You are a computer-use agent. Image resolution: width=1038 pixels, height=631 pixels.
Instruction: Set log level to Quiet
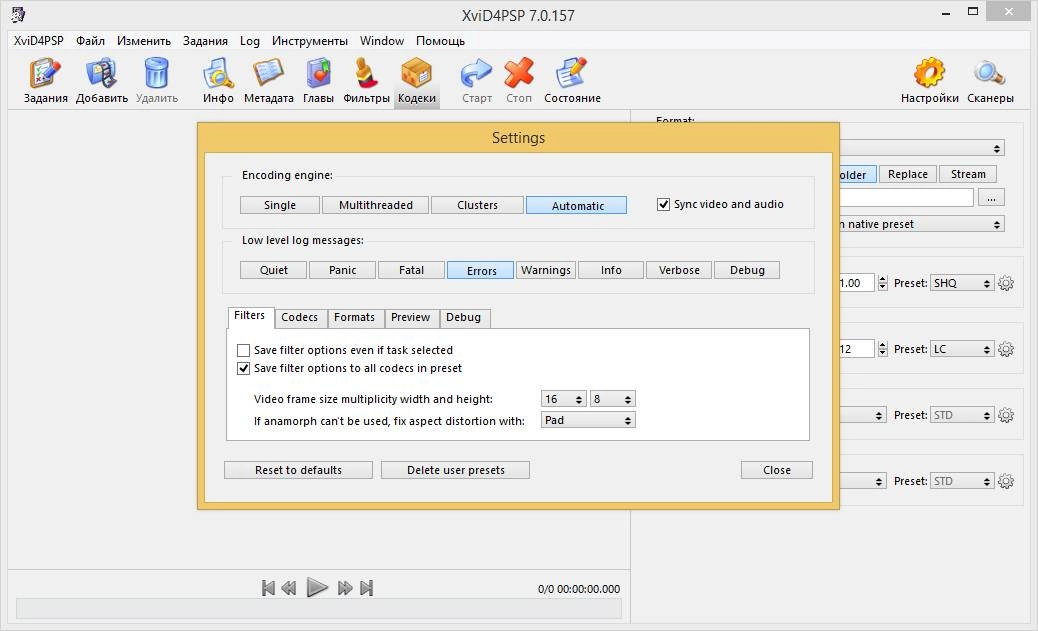(x=273, y=270)
